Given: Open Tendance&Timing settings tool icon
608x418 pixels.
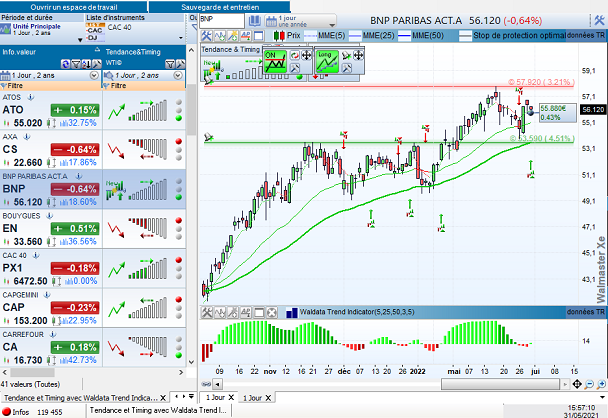Looking at the screenshot, I should point(180,64).
